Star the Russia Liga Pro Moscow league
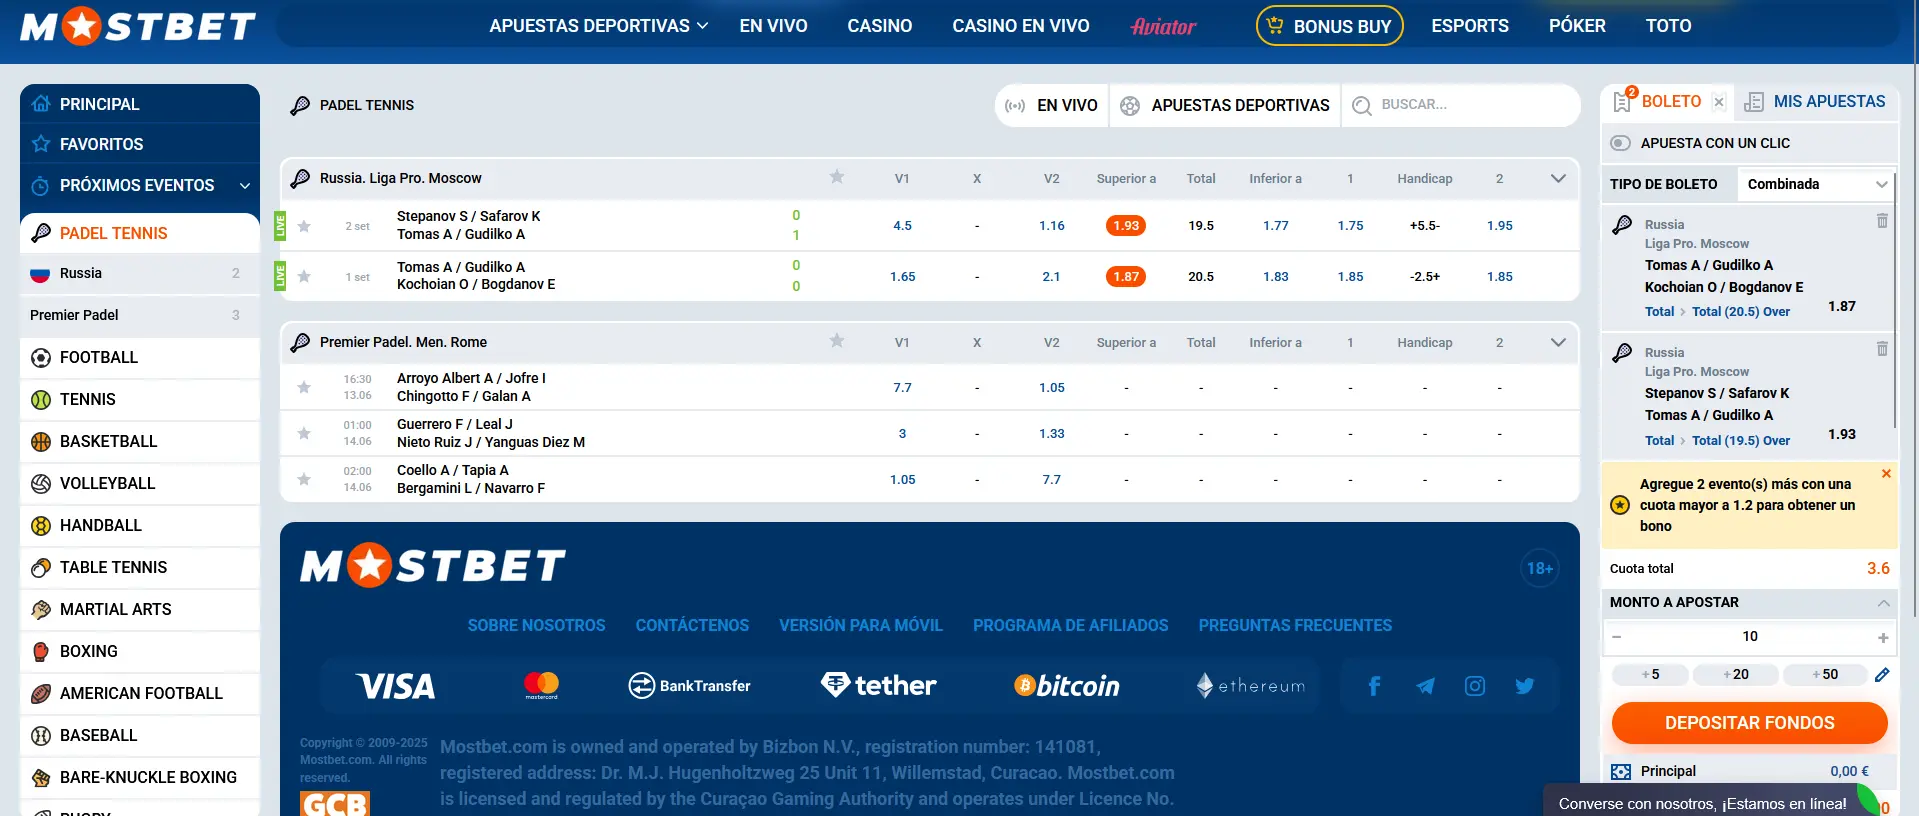The image size is (1919, 816). tap(837, 177)
